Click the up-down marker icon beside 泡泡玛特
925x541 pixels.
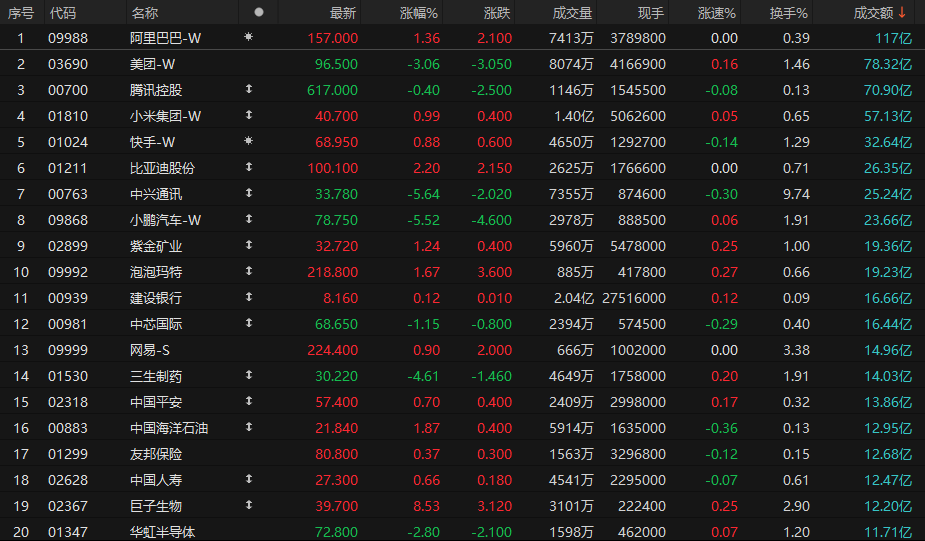click(x=249, y=270)
